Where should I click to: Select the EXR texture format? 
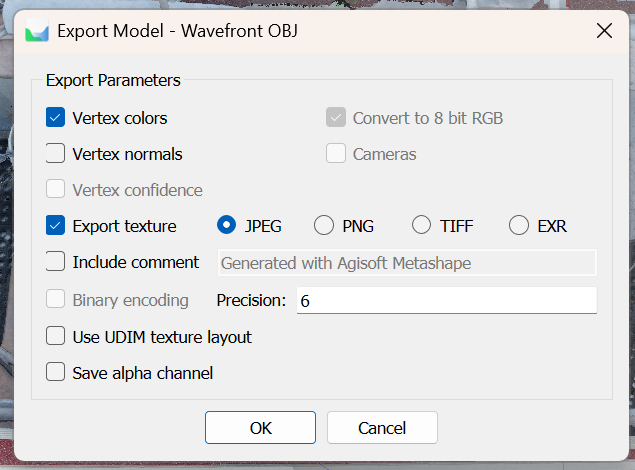[519, 226]
